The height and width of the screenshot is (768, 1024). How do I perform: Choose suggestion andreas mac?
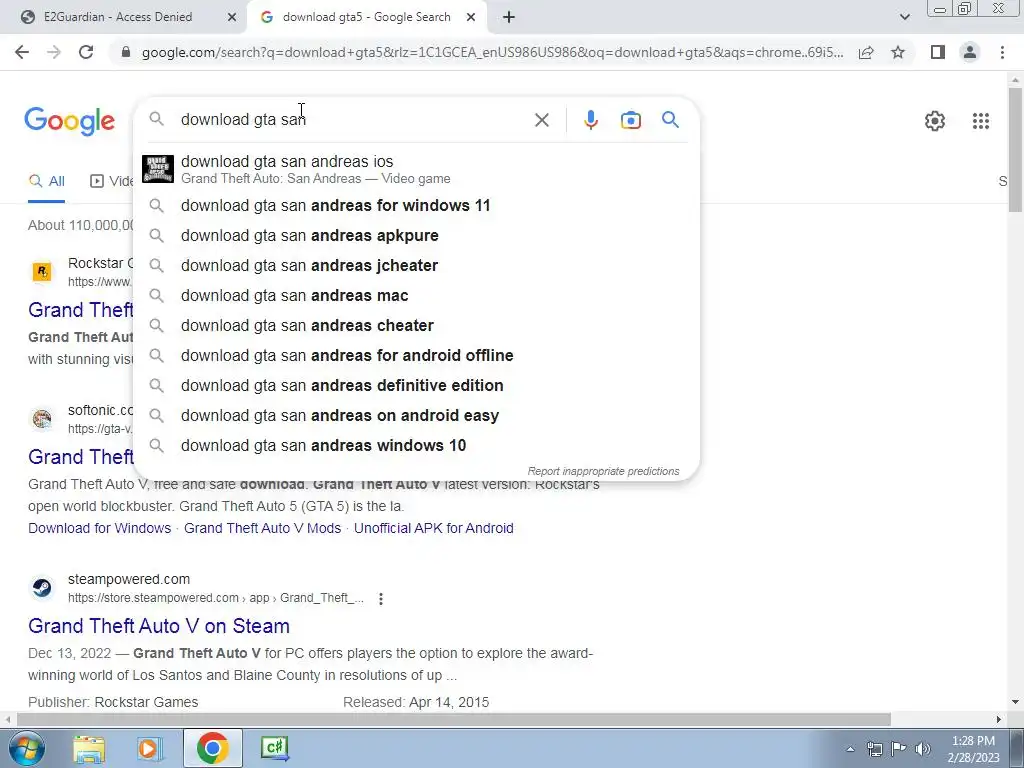[416, 295]
